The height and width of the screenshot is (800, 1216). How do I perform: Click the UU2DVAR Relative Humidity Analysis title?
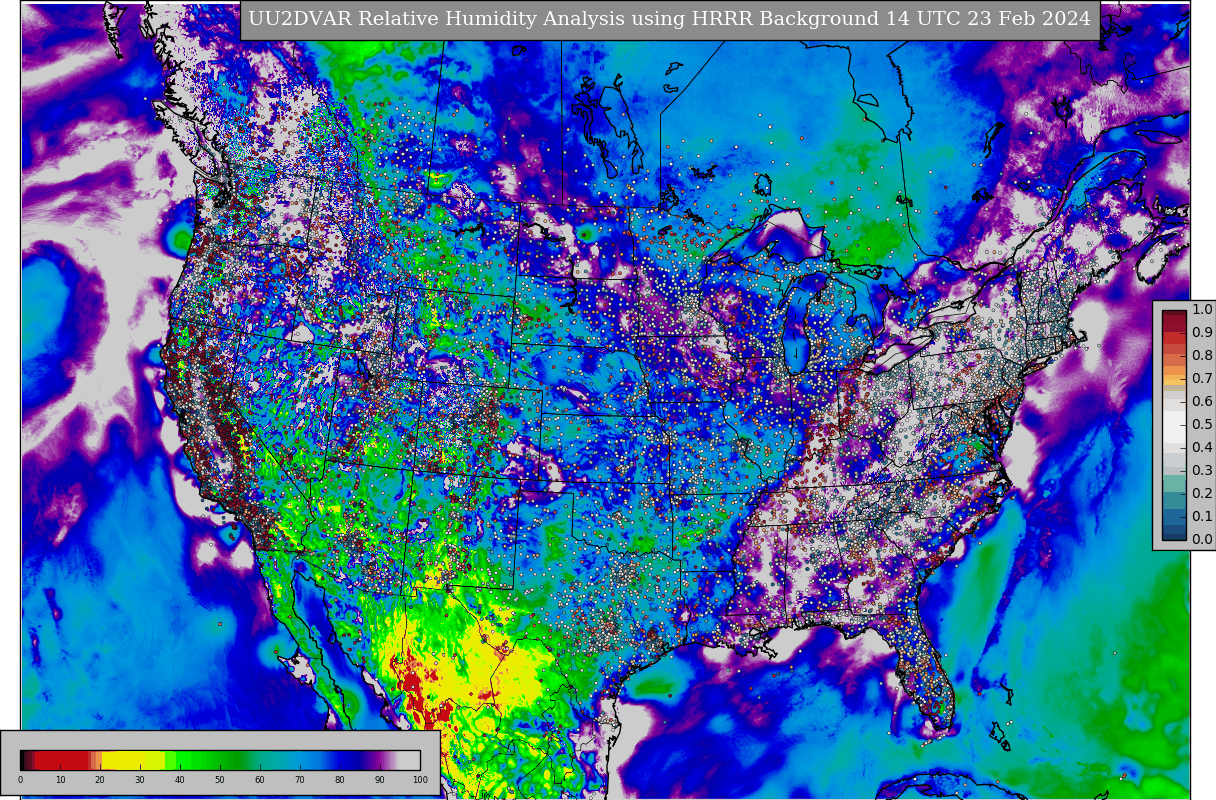pos(669,19)
